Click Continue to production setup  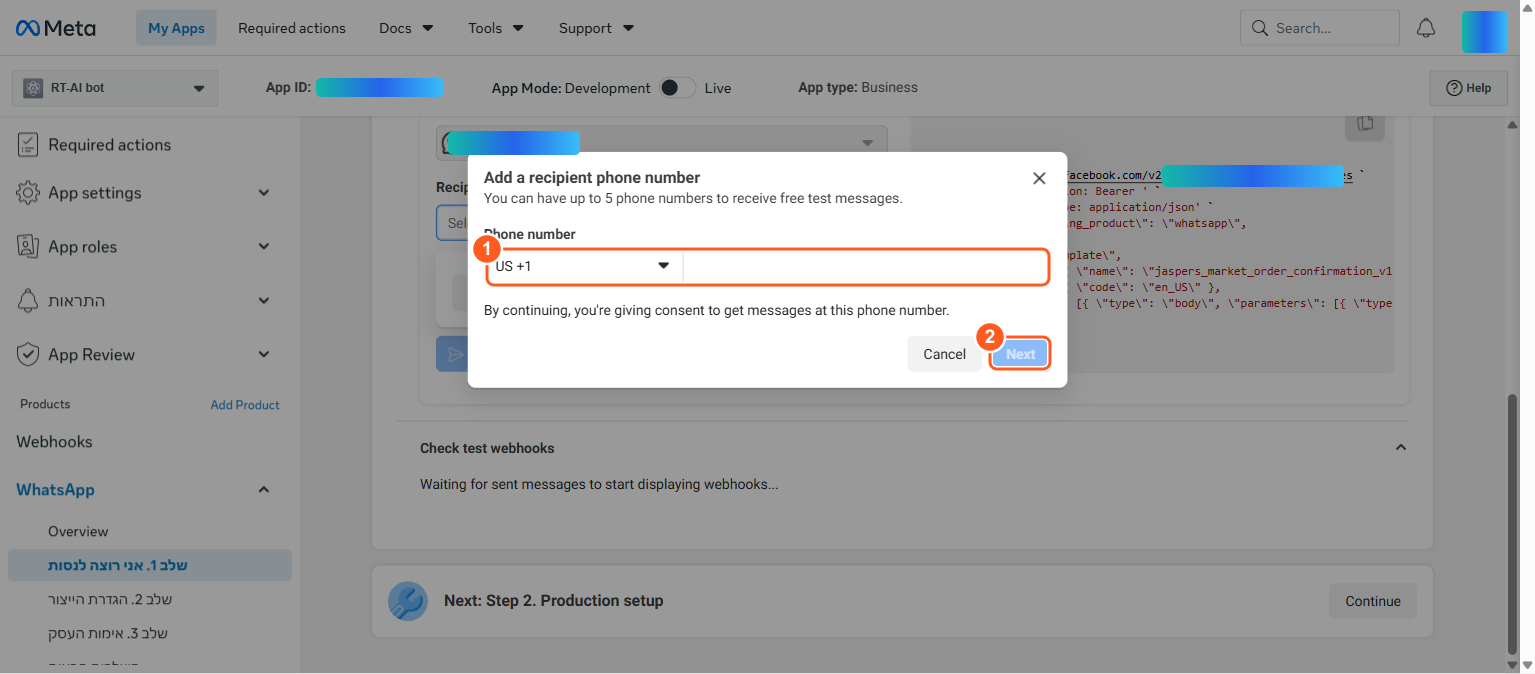coord(1373,601)
